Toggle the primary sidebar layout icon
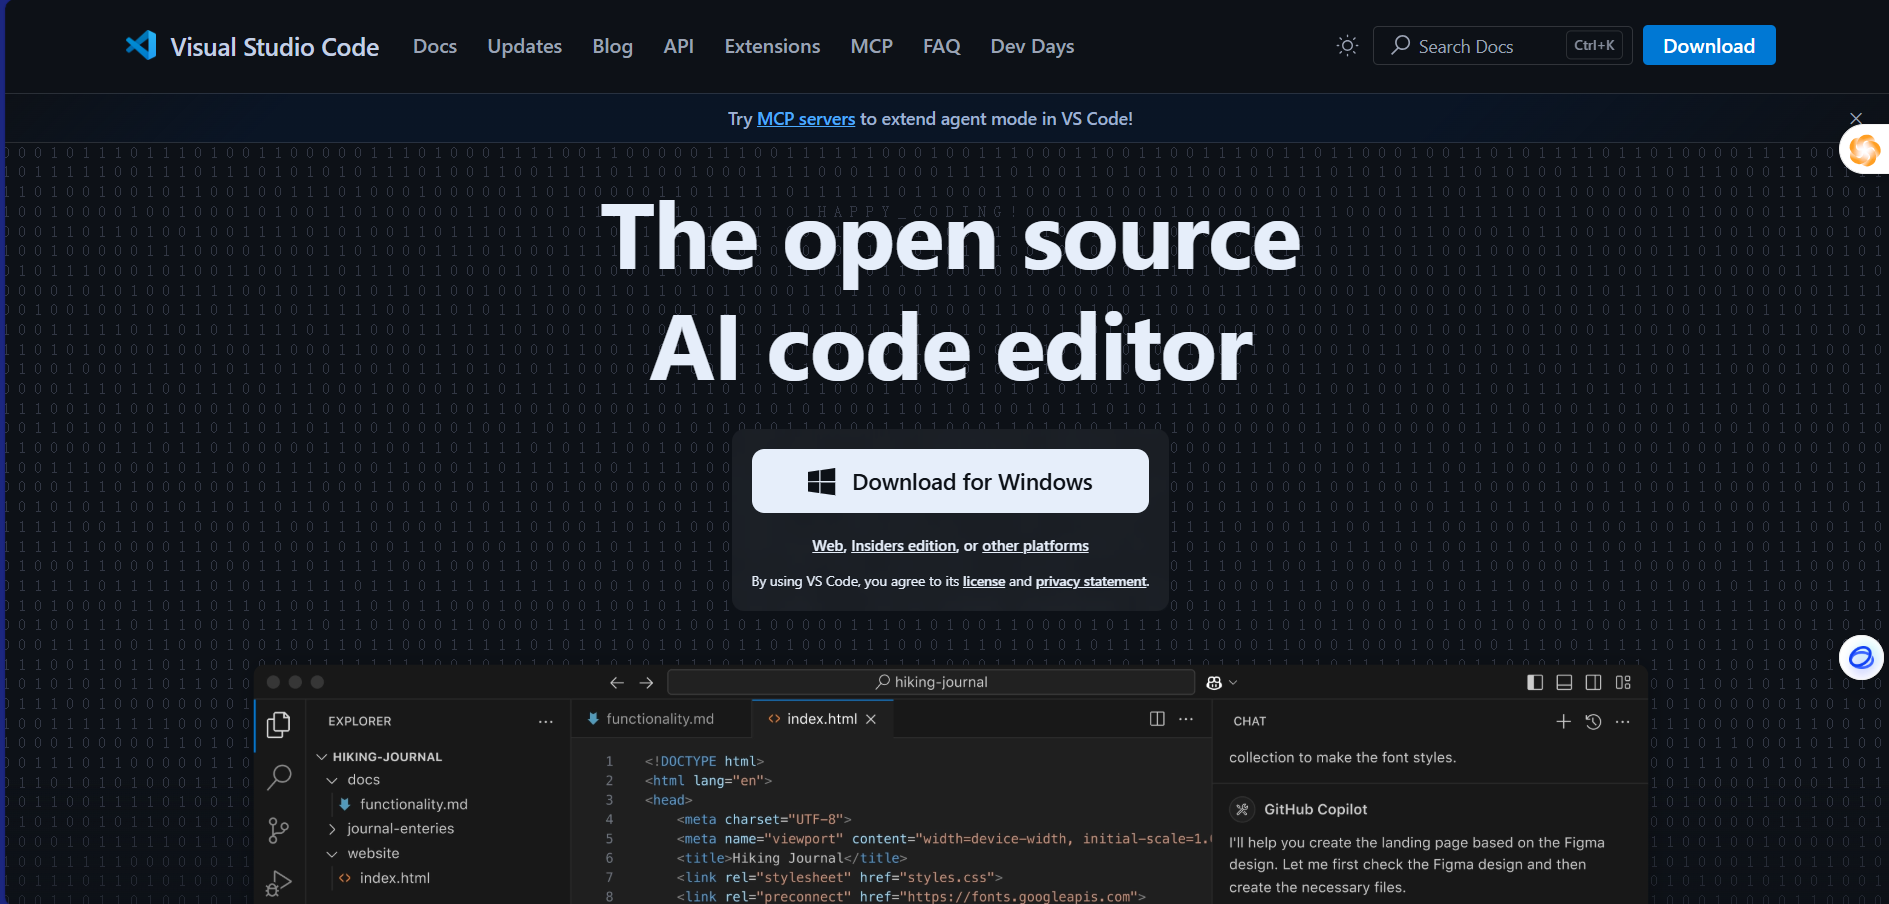Viewport: 1889px width, 904px height. pos(1535,682)
